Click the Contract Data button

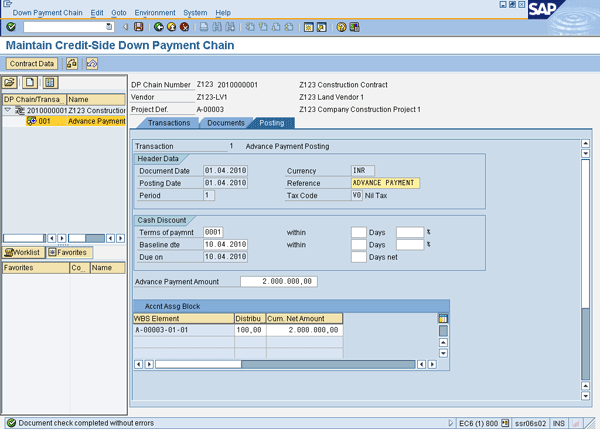(x=32, y=63)
